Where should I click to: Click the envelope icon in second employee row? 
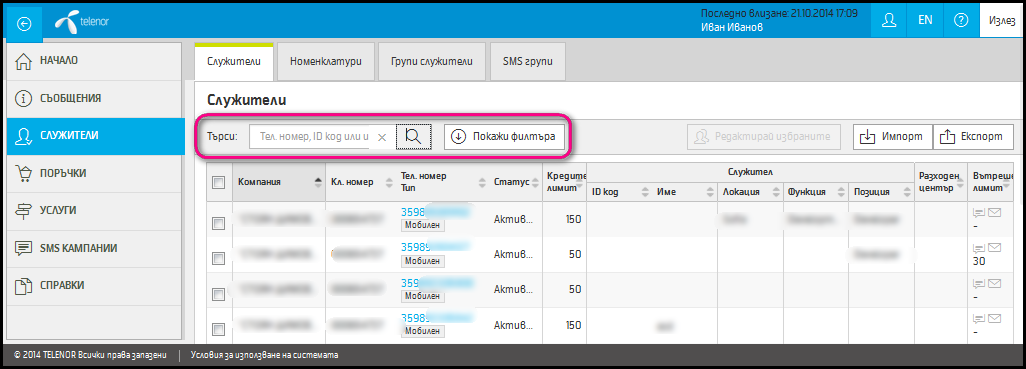click(995, 247)
